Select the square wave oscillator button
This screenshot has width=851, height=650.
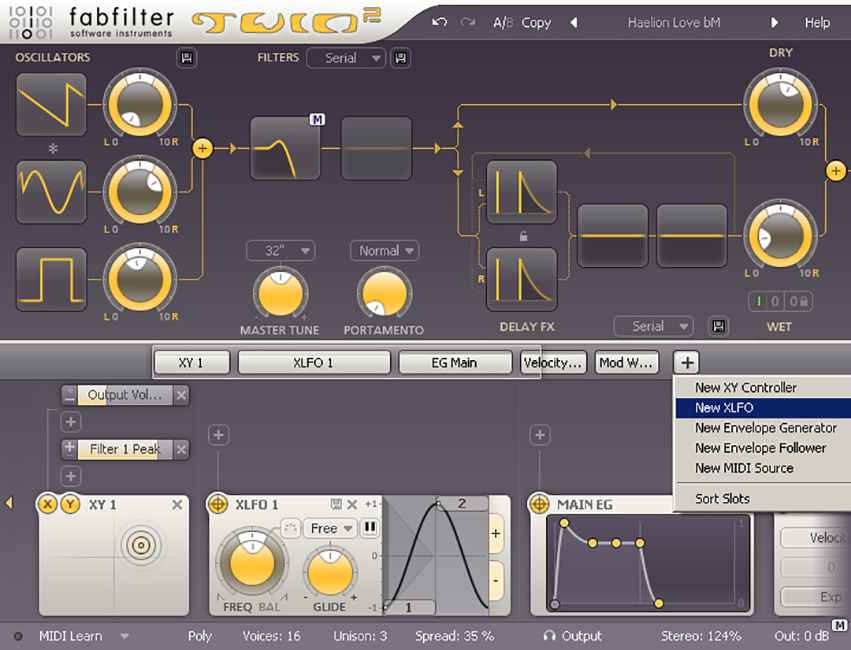click(x=51, y=279)
